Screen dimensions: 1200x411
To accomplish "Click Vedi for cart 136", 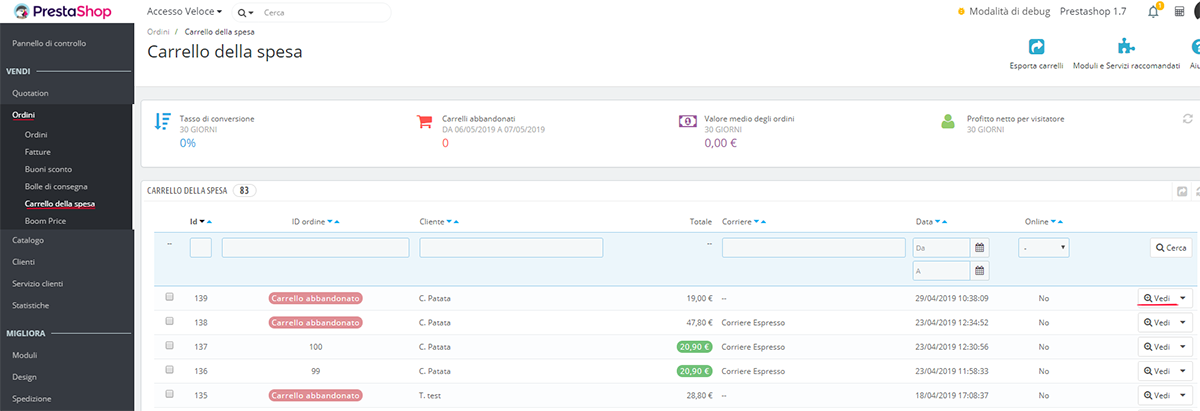I will click(x=1157, y=370).
